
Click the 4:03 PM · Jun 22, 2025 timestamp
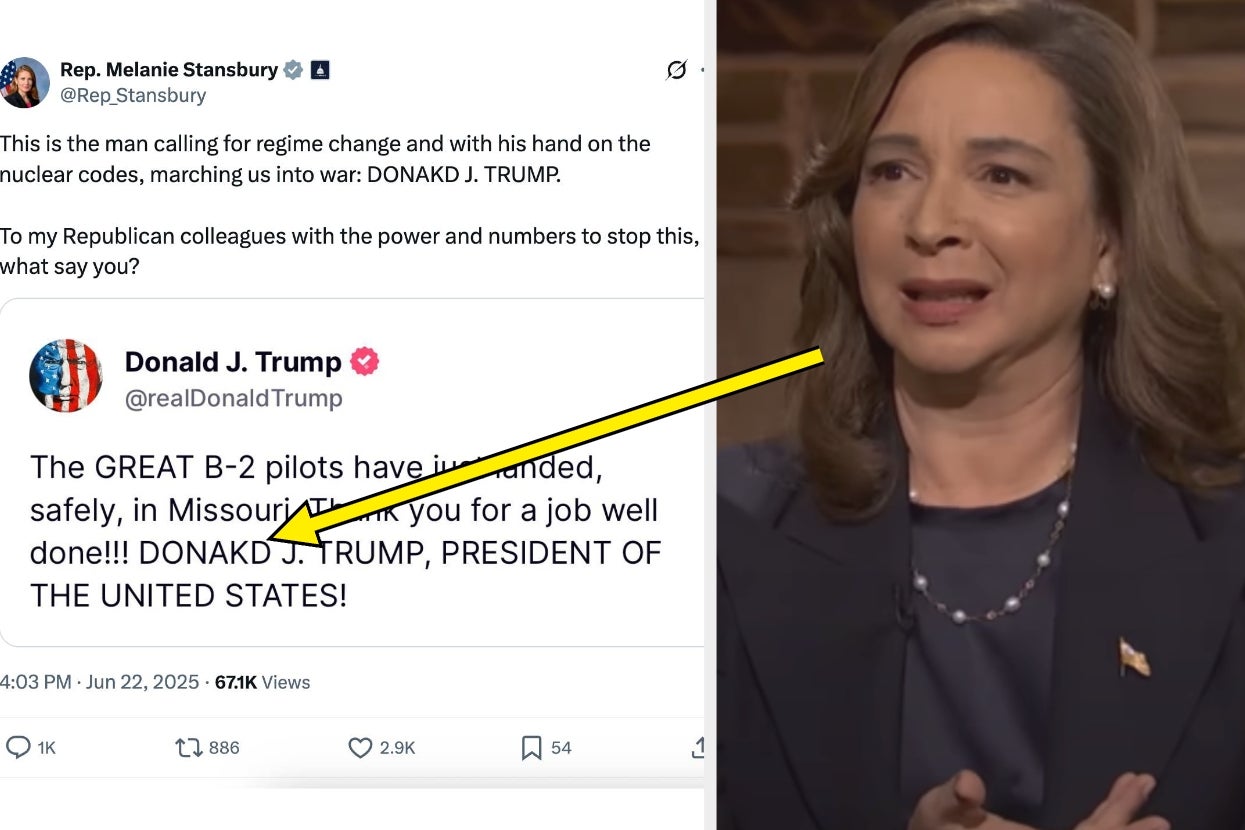coord(99,682)
